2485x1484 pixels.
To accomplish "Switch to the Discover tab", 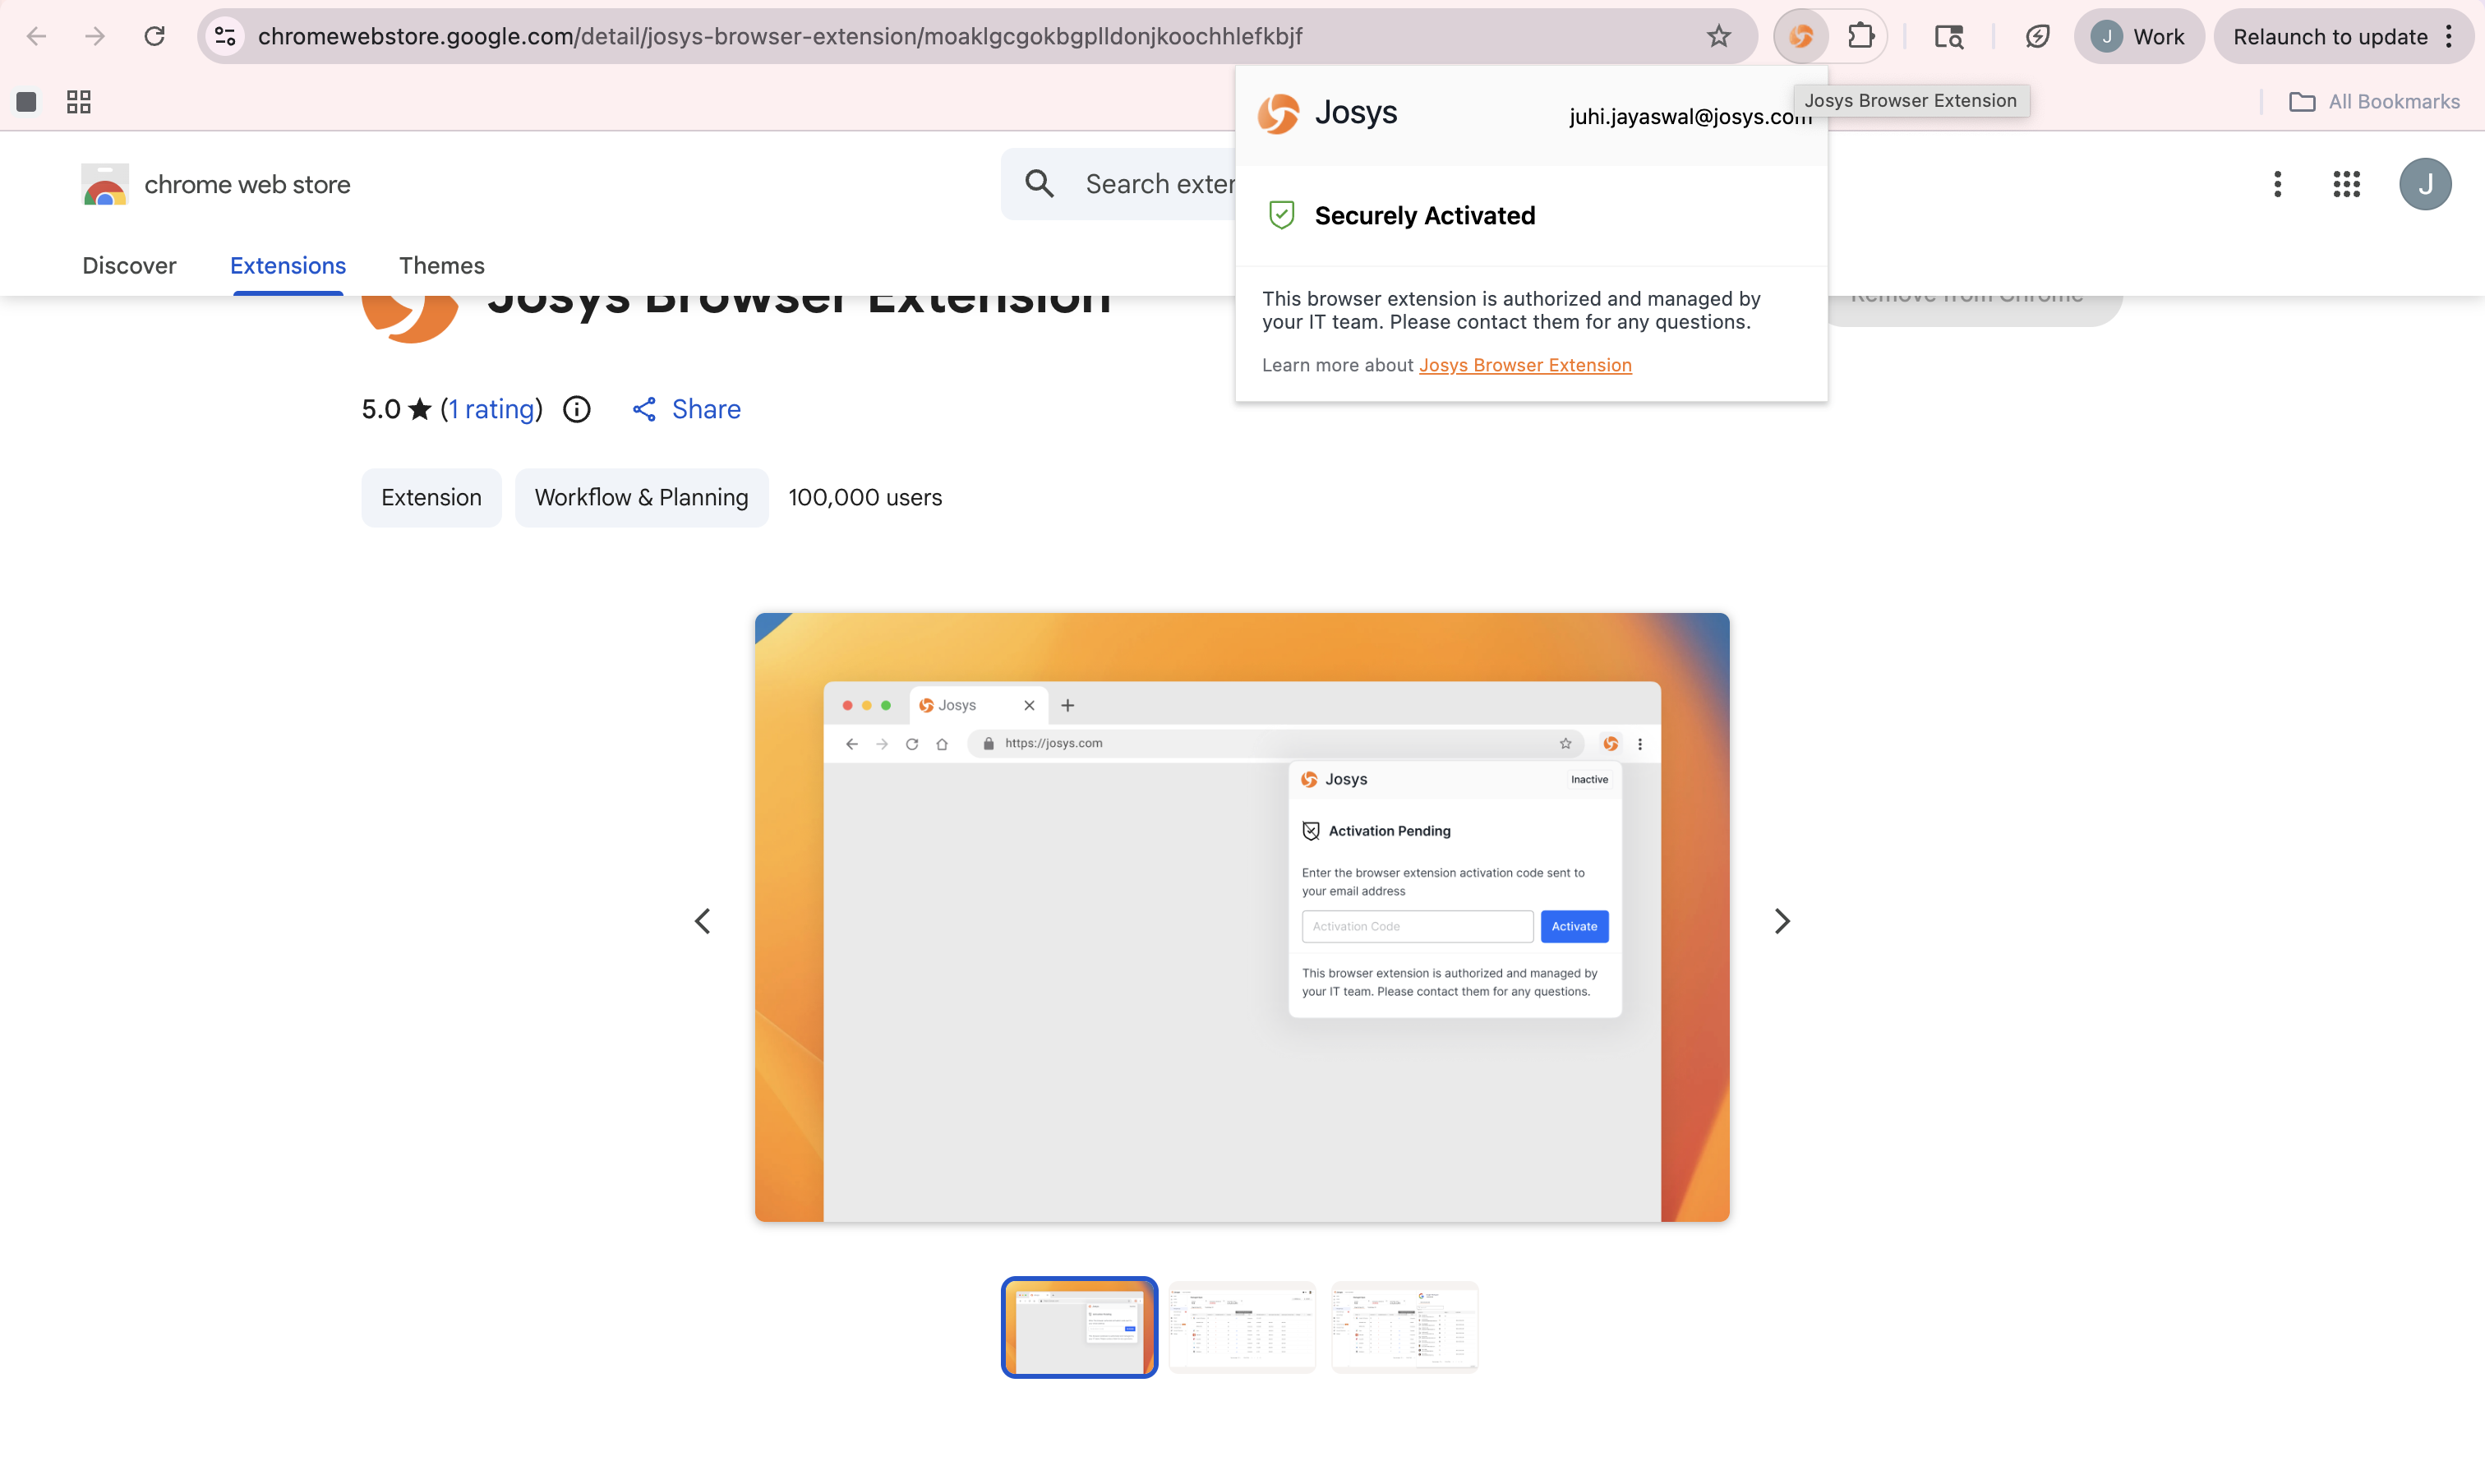I will click(x=129, y=266).
